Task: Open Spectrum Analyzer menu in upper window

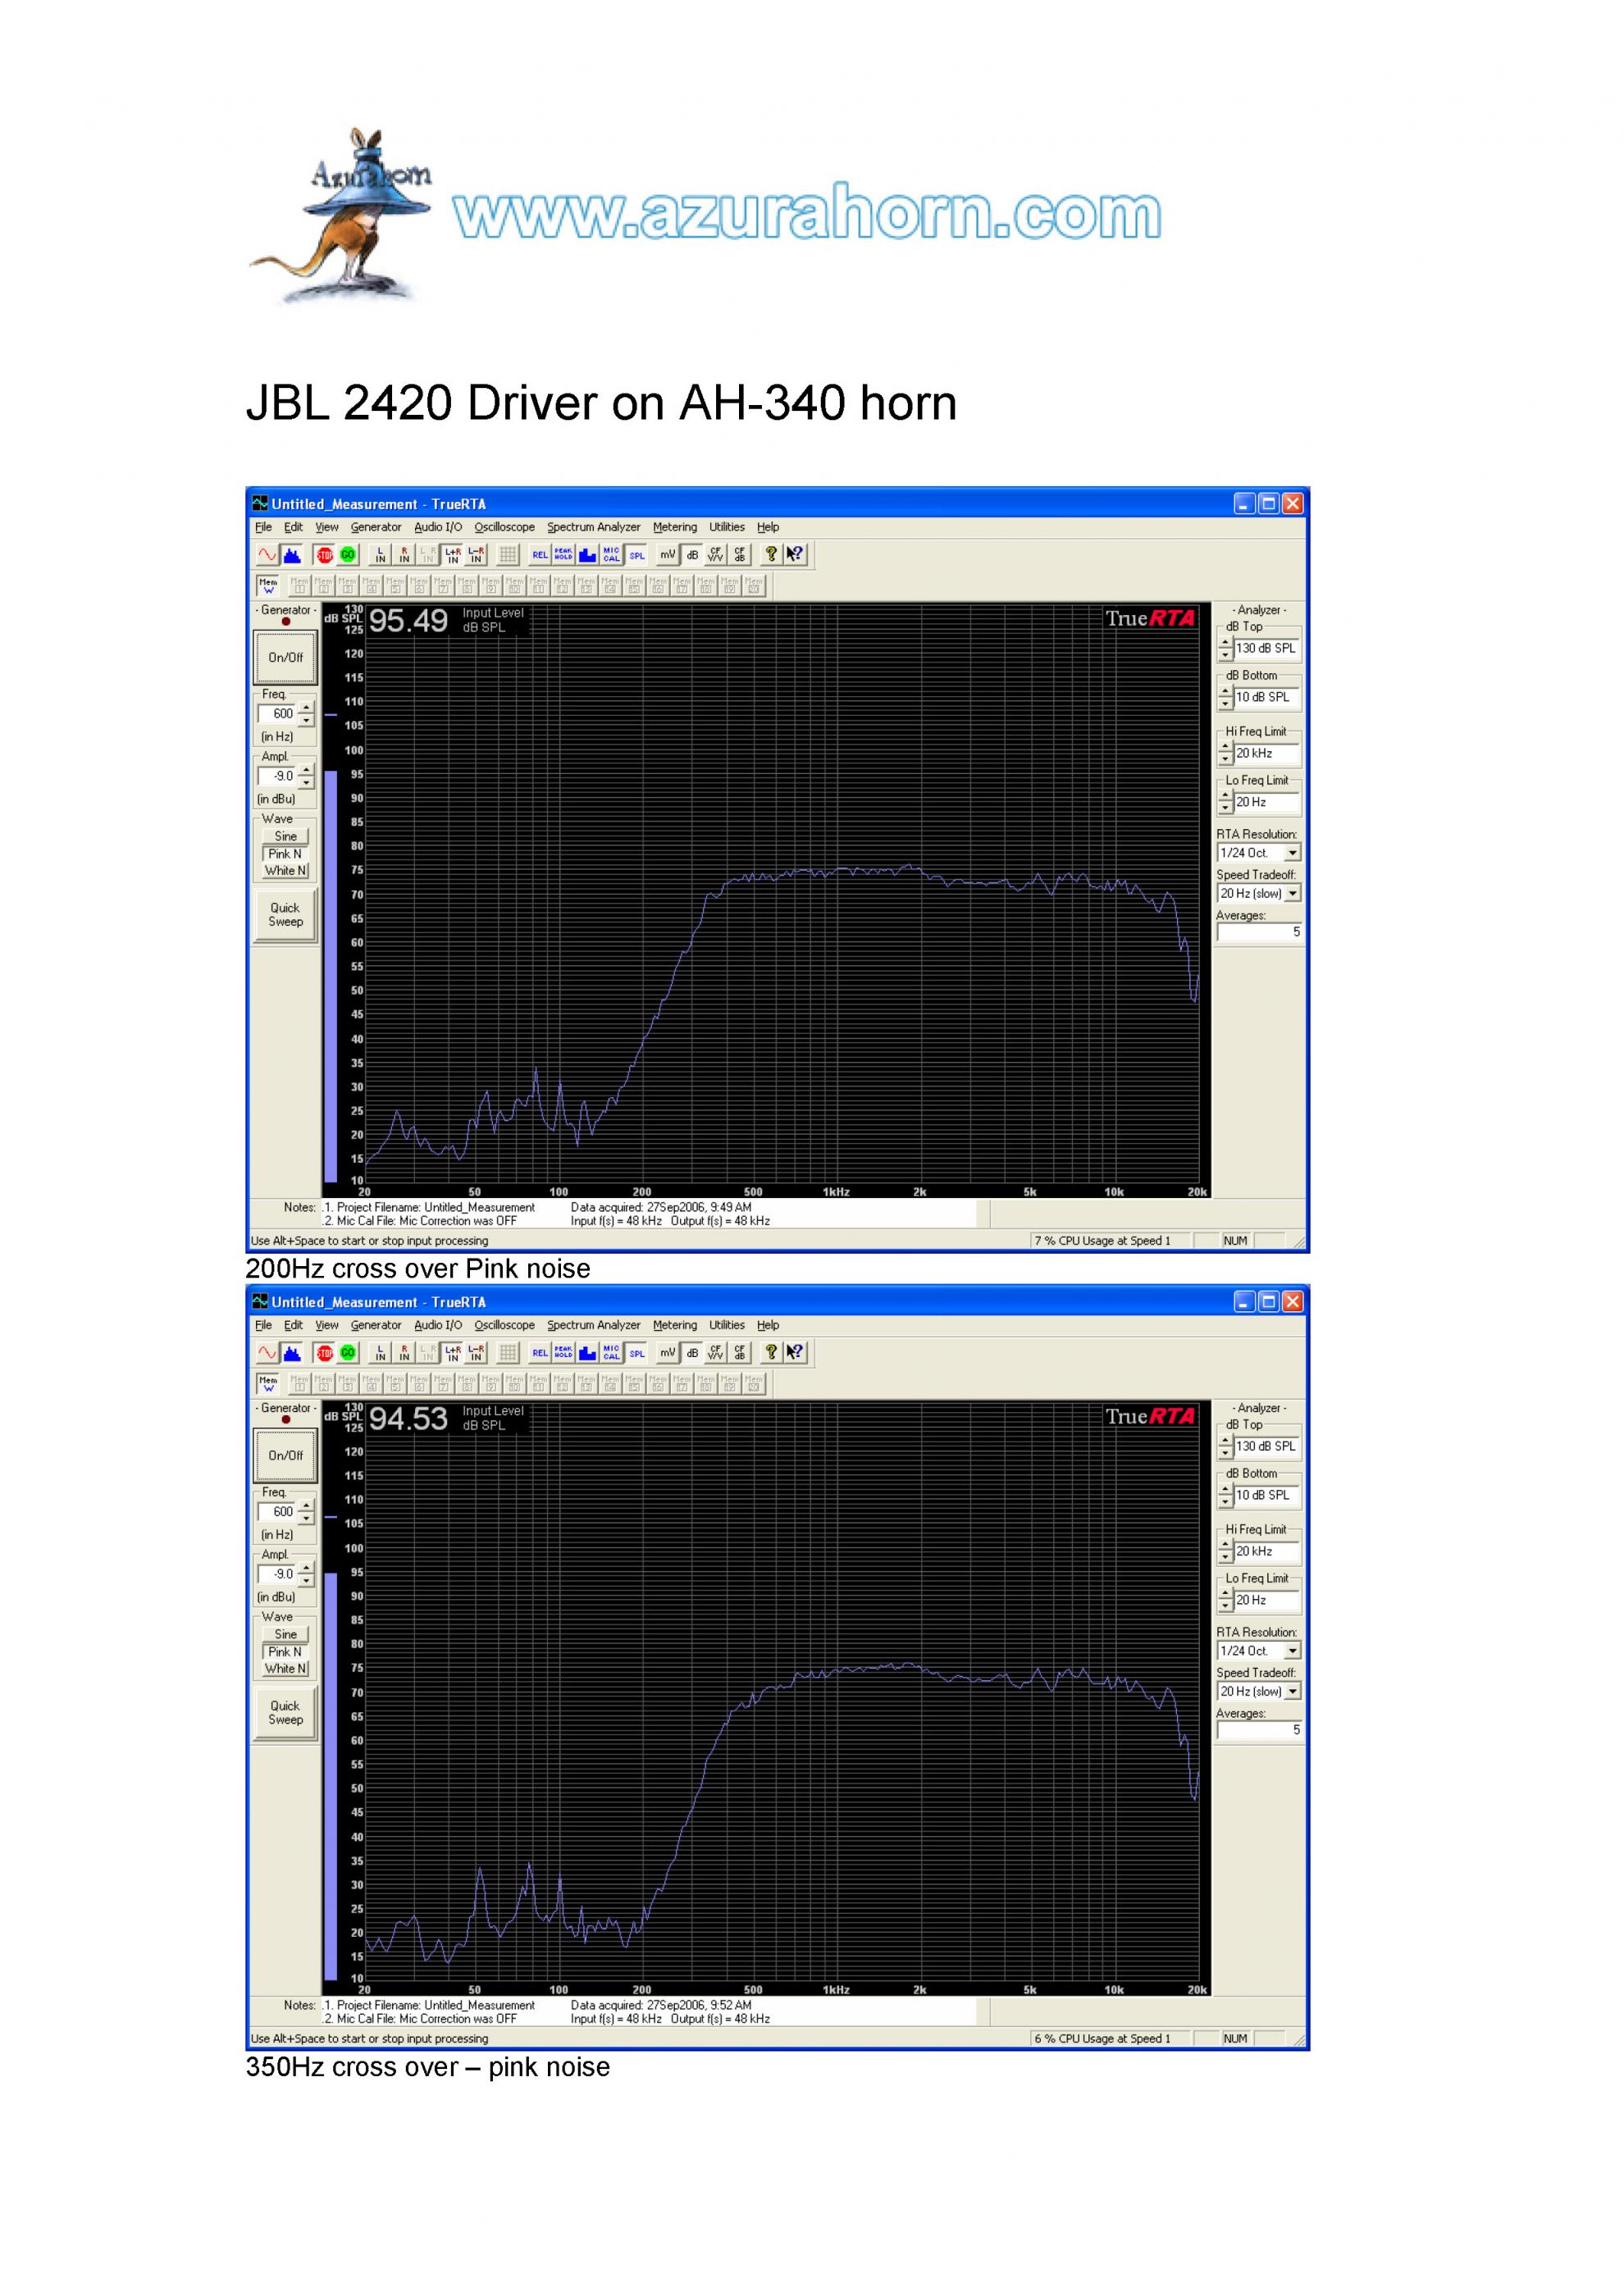Action: (593, 527)
